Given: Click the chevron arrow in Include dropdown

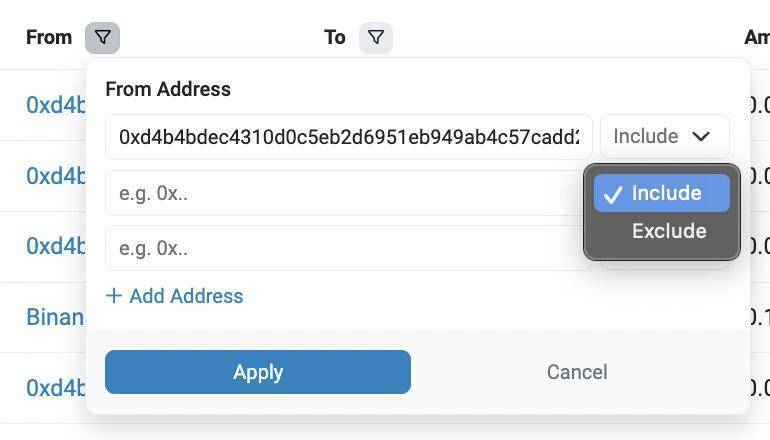Looking at the screenshot, I should click(x=701, y=136).
